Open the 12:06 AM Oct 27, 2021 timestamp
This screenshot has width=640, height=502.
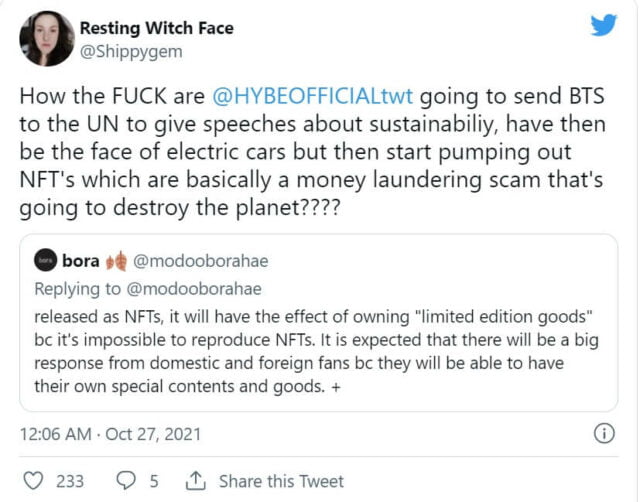point(111,434)
